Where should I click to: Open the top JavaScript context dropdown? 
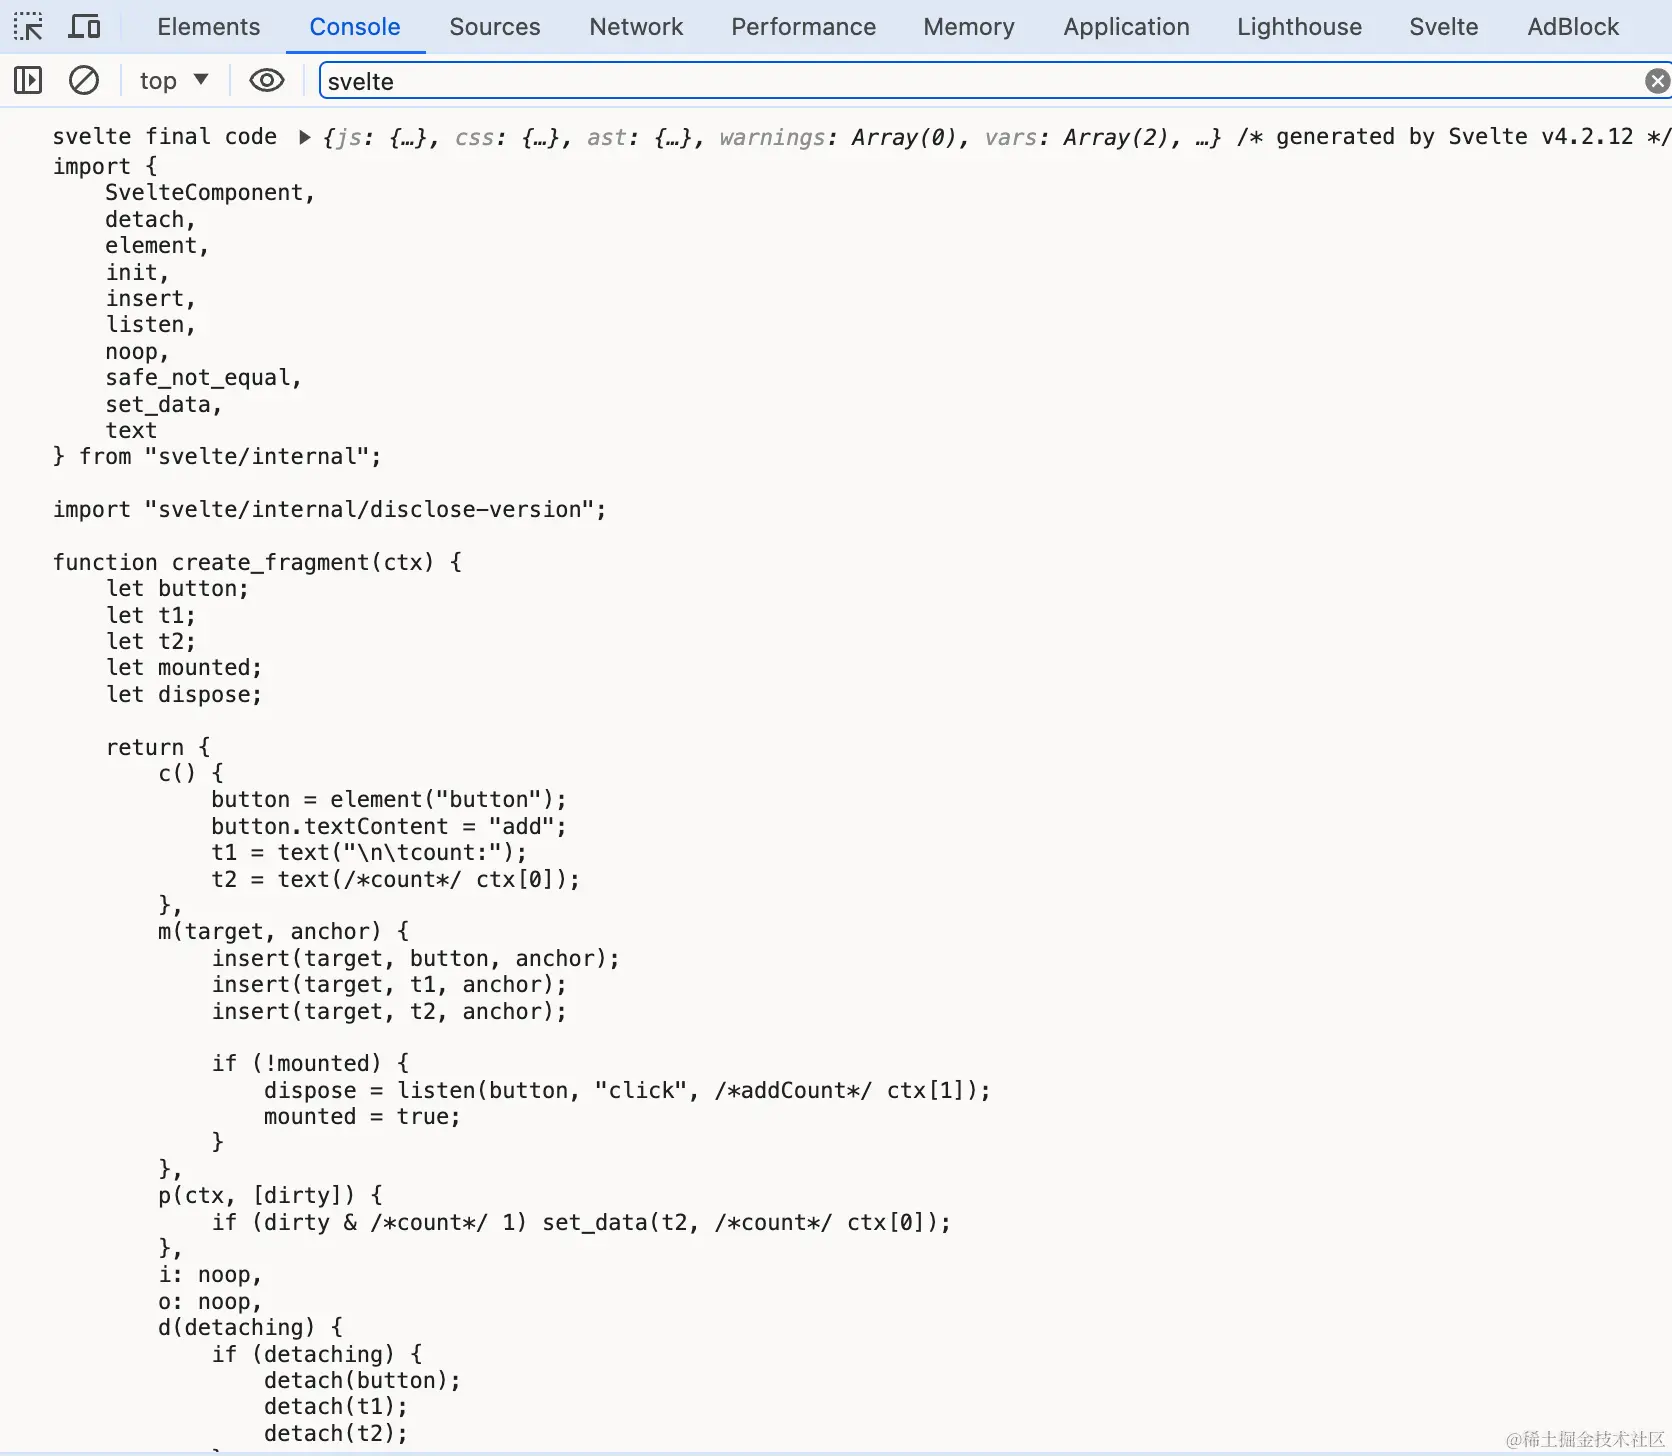(174, 80)
